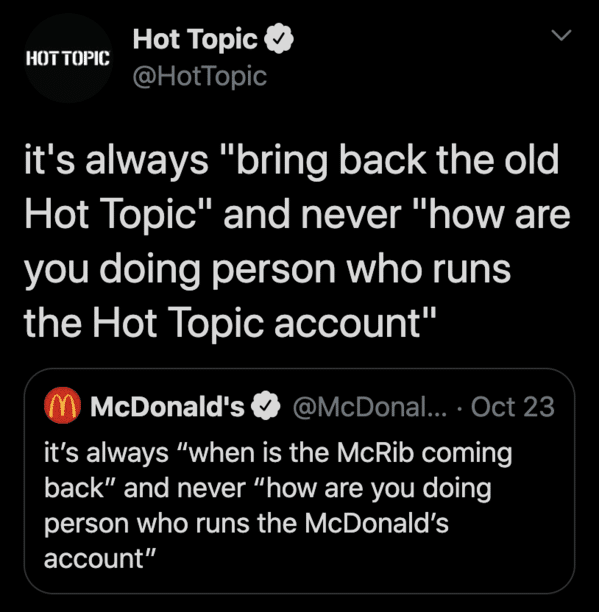Open the Oct 23 timestamp
The height and width of the screenshot is (612, 599).
pos(512,407)
